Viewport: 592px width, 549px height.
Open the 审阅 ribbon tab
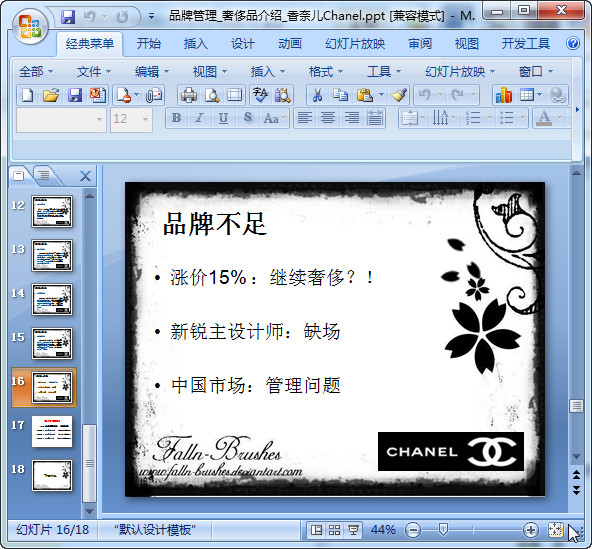point(420,44)
